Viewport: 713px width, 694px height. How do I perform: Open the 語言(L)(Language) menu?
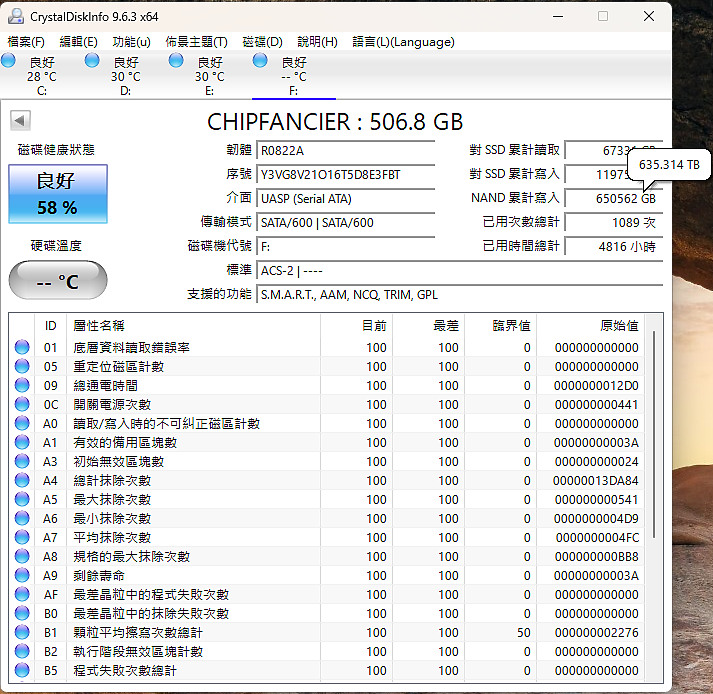point(403,42)
